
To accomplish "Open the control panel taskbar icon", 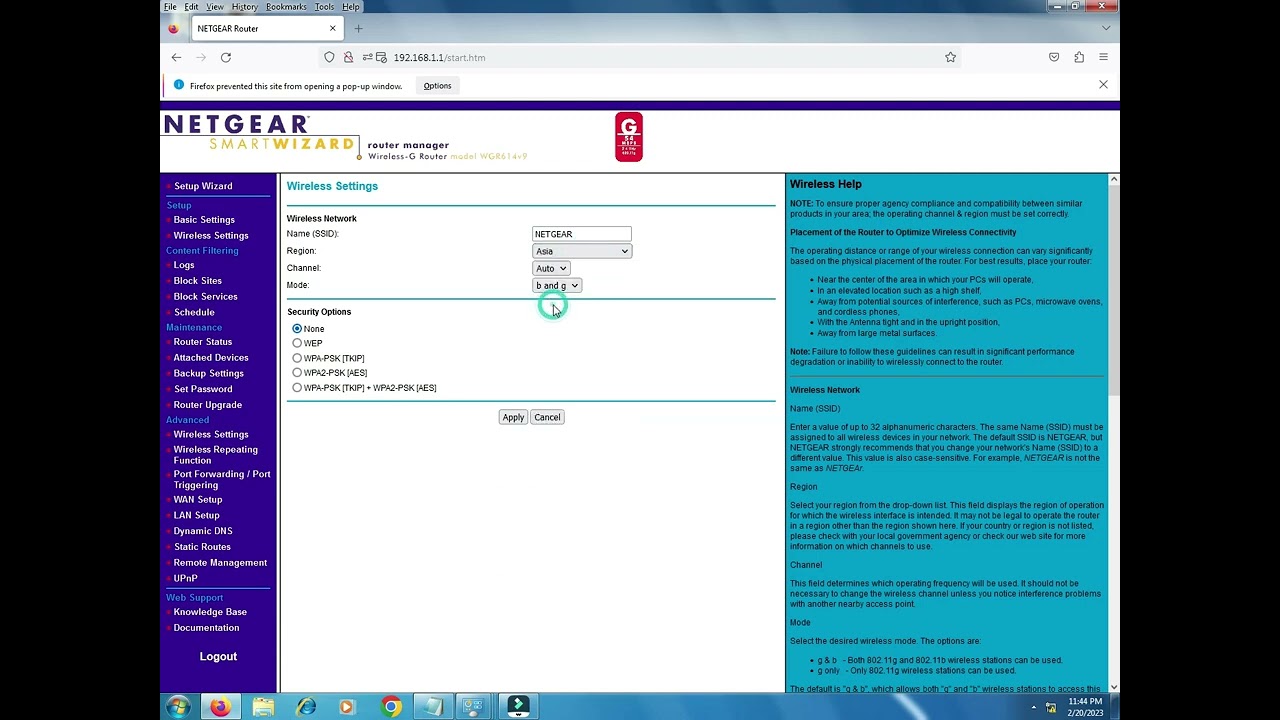I will pos(473,707).
